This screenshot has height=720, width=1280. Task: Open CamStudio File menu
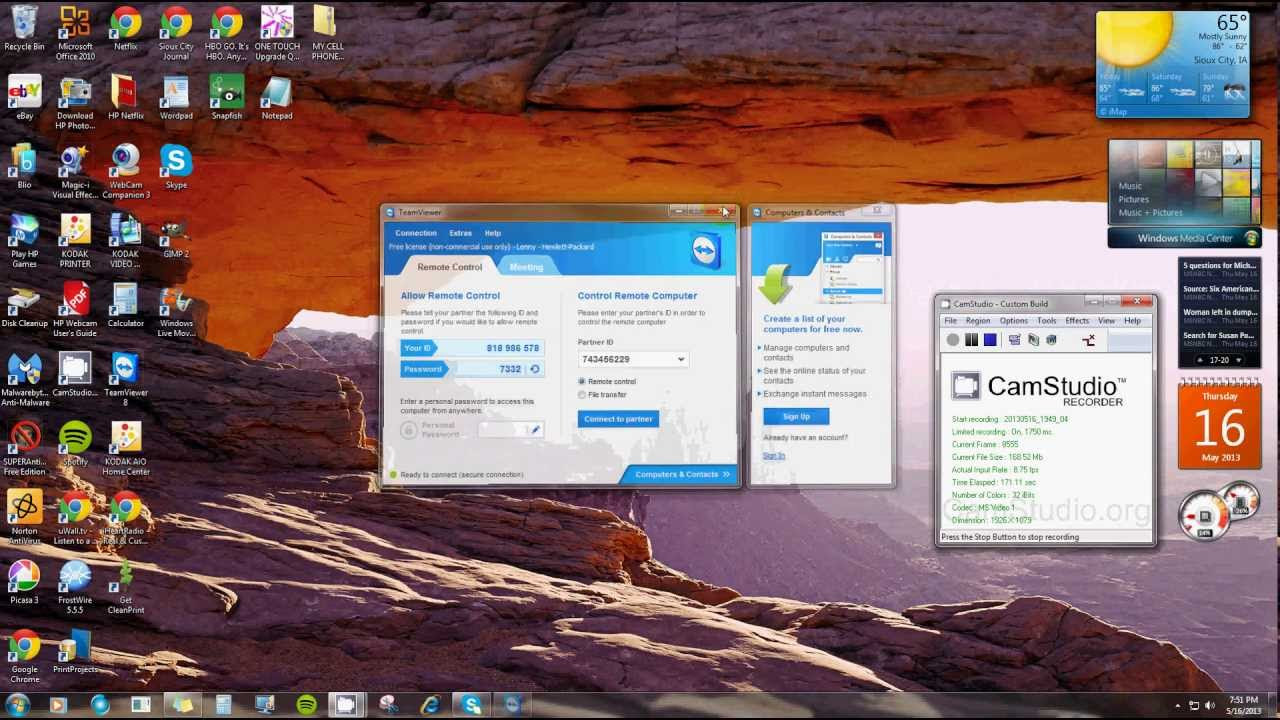click(x=951, y=321)
